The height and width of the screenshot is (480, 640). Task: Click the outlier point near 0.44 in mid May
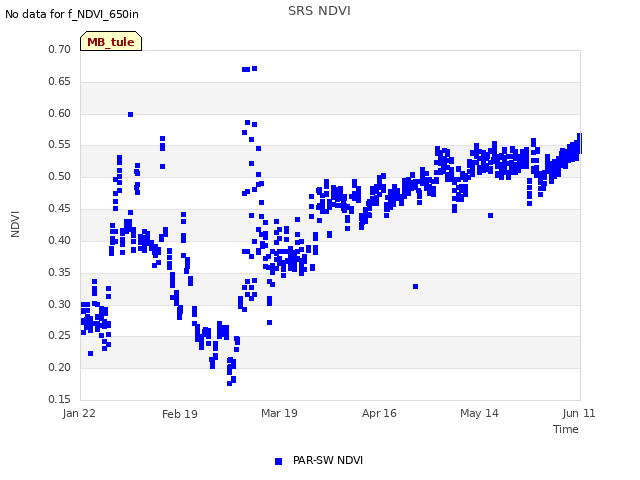[x=491, y=216]
